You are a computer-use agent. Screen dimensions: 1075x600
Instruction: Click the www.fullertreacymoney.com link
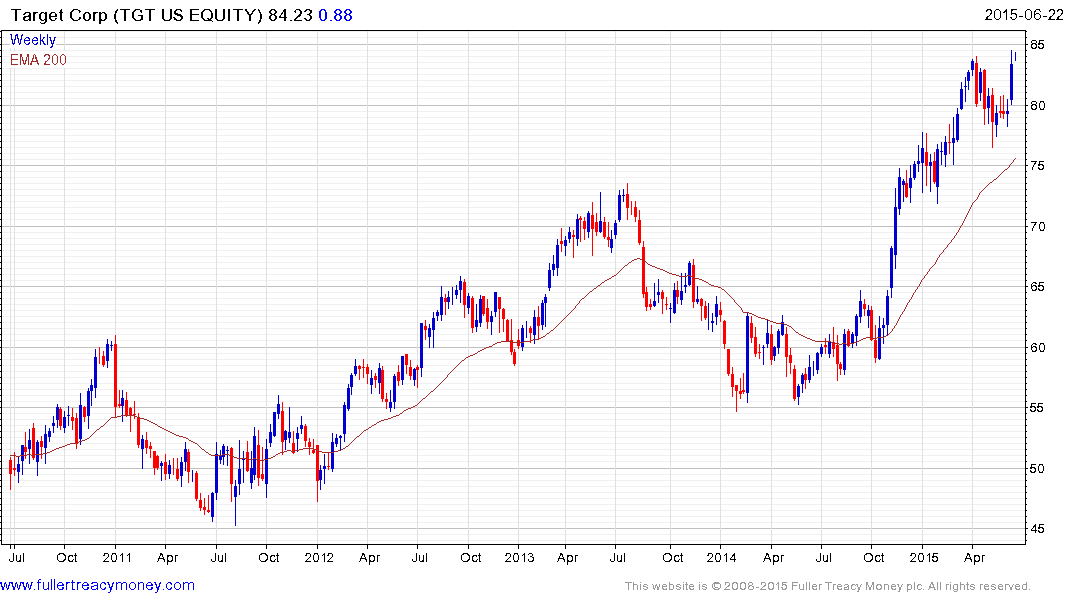pos(97,585)
